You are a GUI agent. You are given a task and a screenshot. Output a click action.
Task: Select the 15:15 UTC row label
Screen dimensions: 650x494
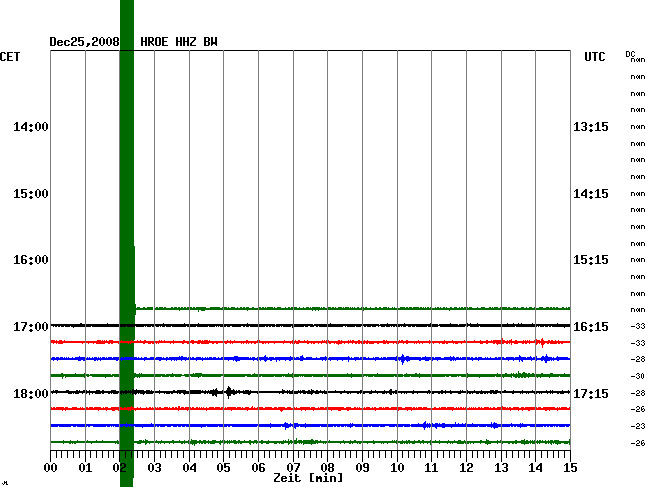pos(591,260)
